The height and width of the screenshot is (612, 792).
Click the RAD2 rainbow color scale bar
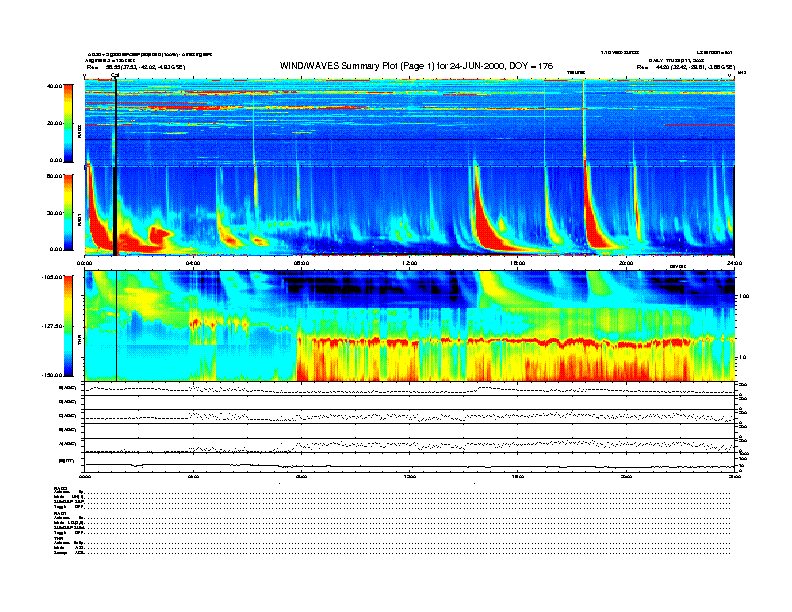click(68, 123)
